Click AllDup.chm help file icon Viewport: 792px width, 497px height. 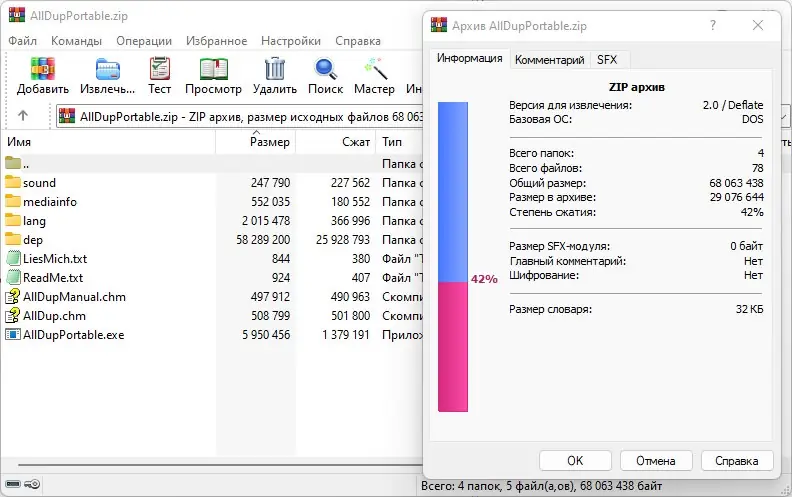pyautogui.click(x=13, y=316)
